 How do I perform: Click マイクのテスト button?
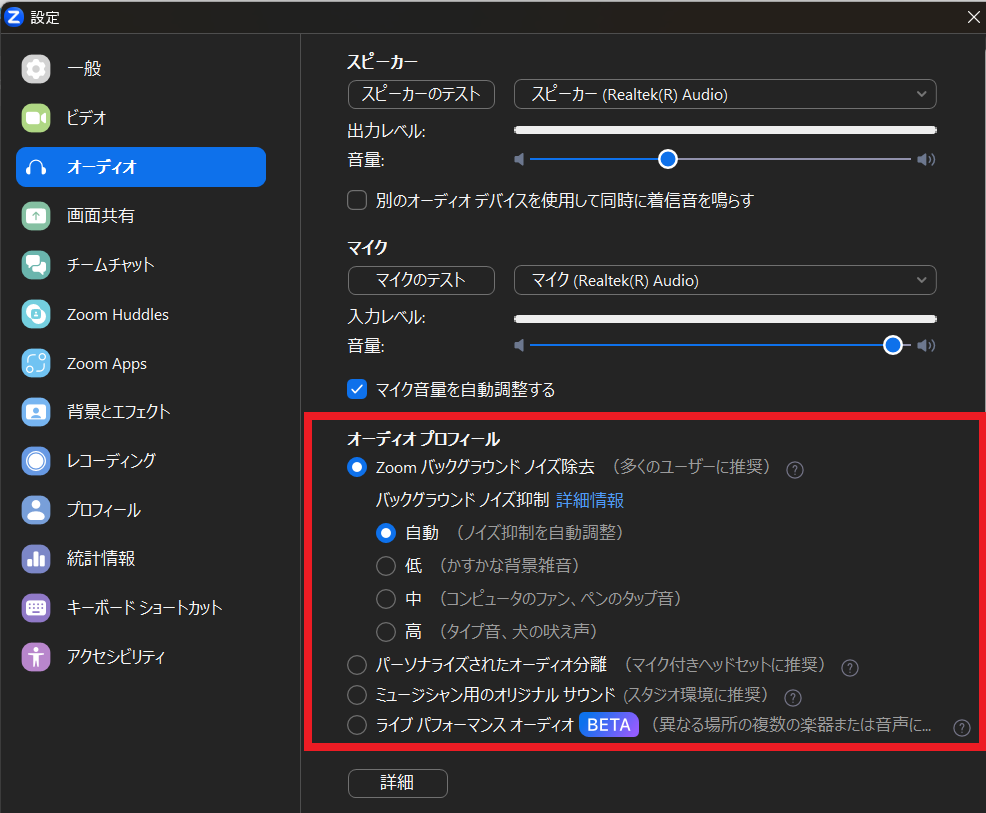(x=421, y=280)
